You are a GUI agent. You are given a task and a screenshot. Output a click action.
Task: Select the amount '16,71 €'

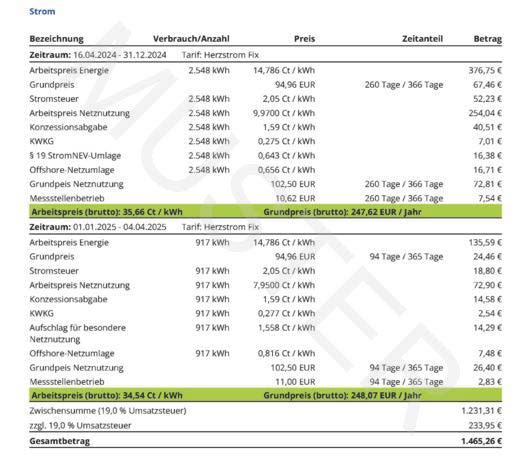tap(487, 170)
